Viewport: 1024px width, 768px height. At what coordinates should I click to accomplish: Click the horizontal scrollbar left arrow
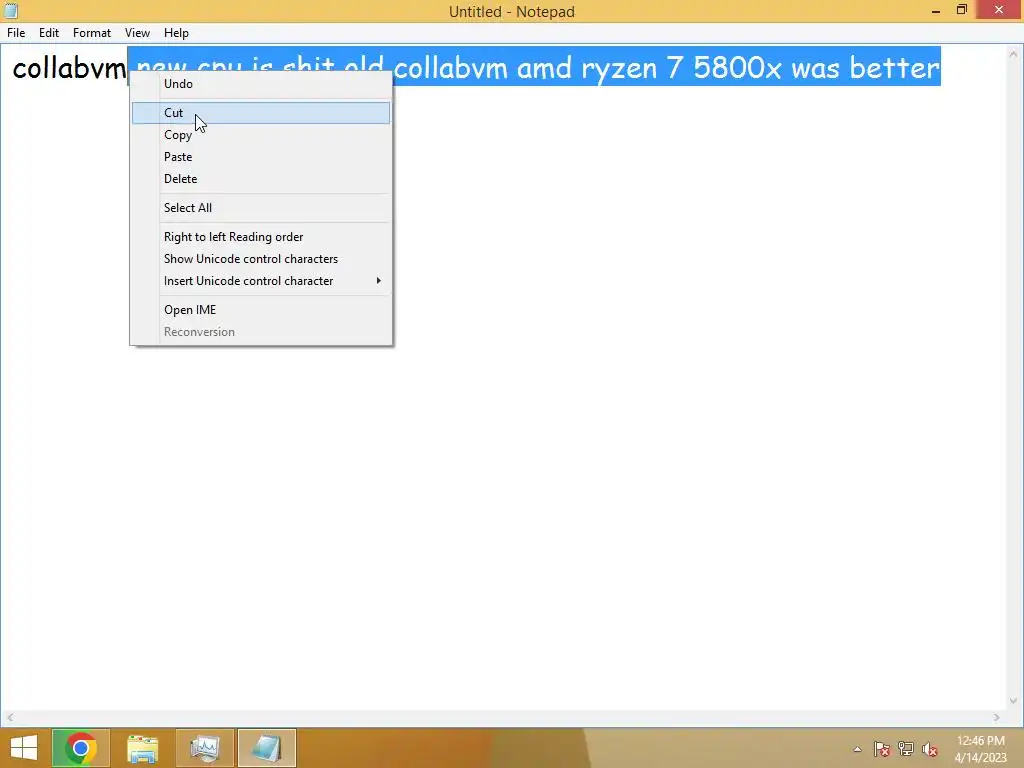coord(10,717)
